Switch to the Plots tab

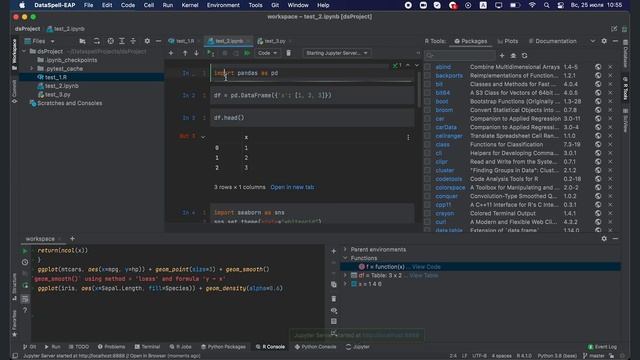pos(508,41)
